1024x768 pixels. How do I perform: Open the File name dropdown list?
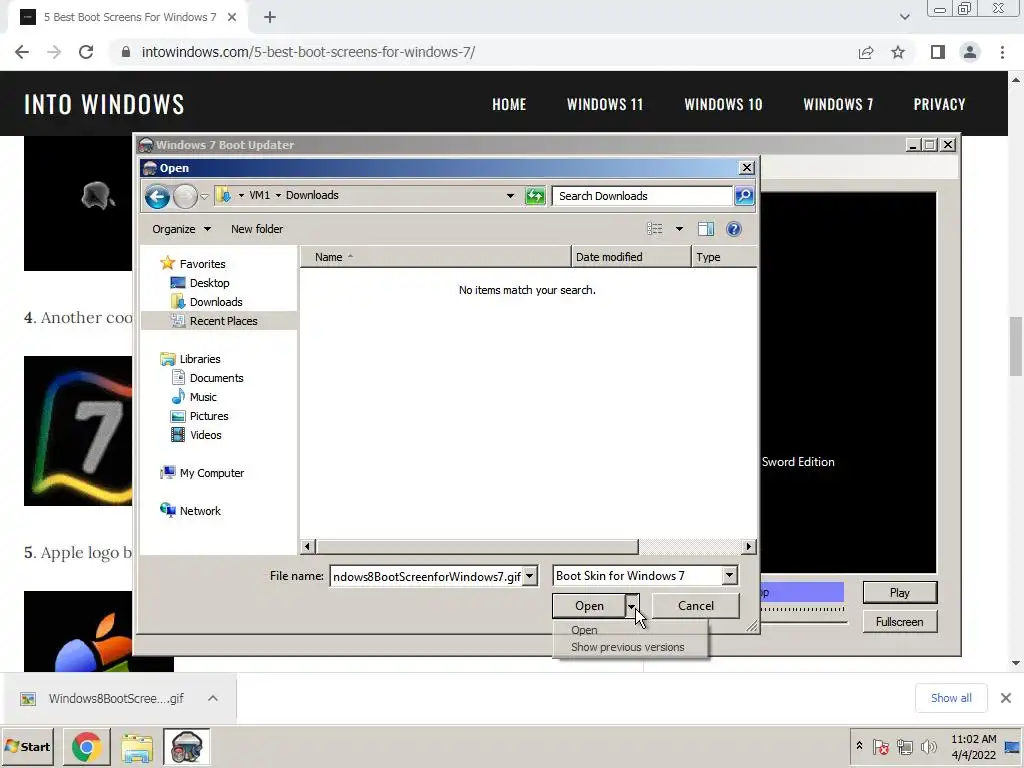pos(530,576)
